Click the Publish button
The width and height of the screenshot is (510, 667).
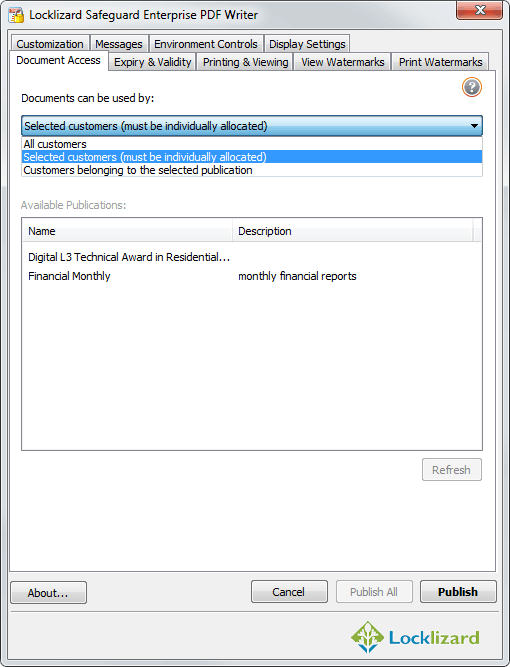pyautogui.click(x=458, y=592)
